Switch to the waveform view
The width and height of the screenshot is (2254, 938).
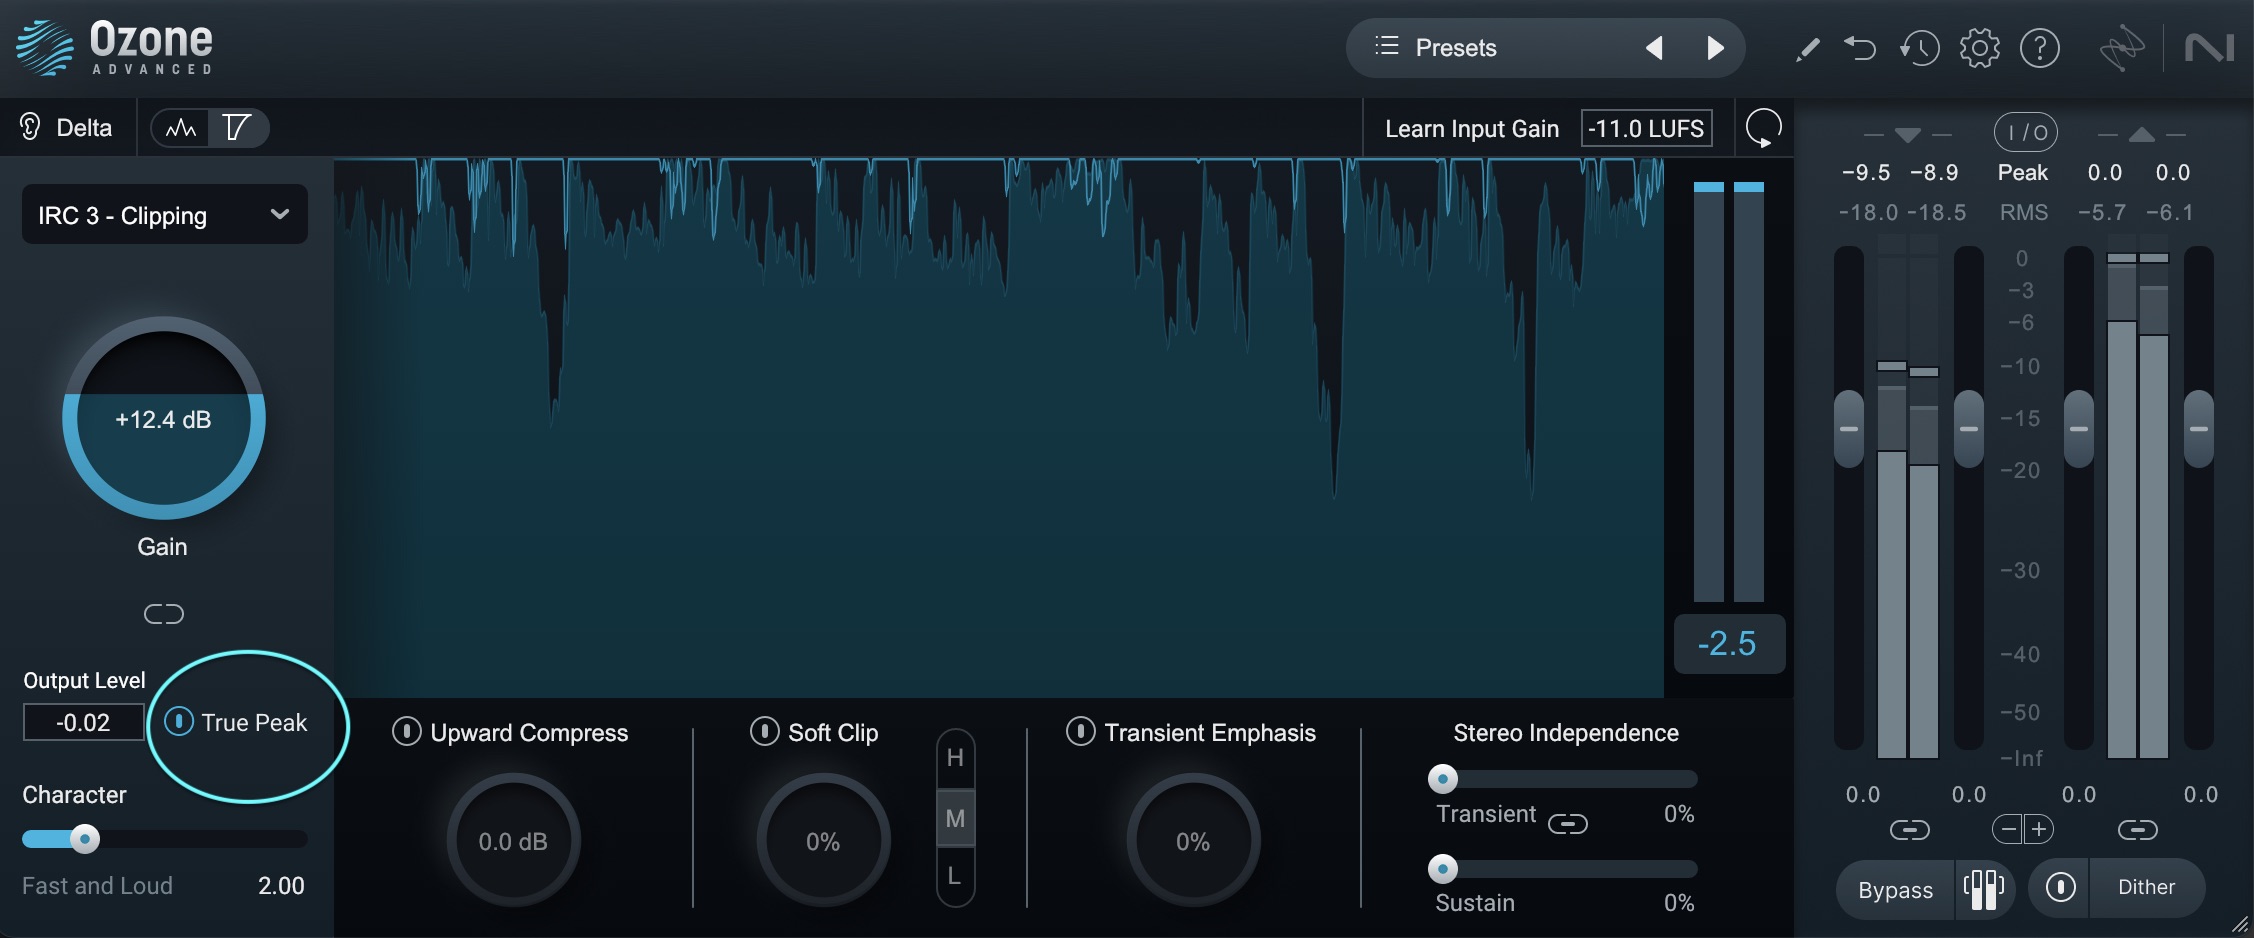point(181,128)
